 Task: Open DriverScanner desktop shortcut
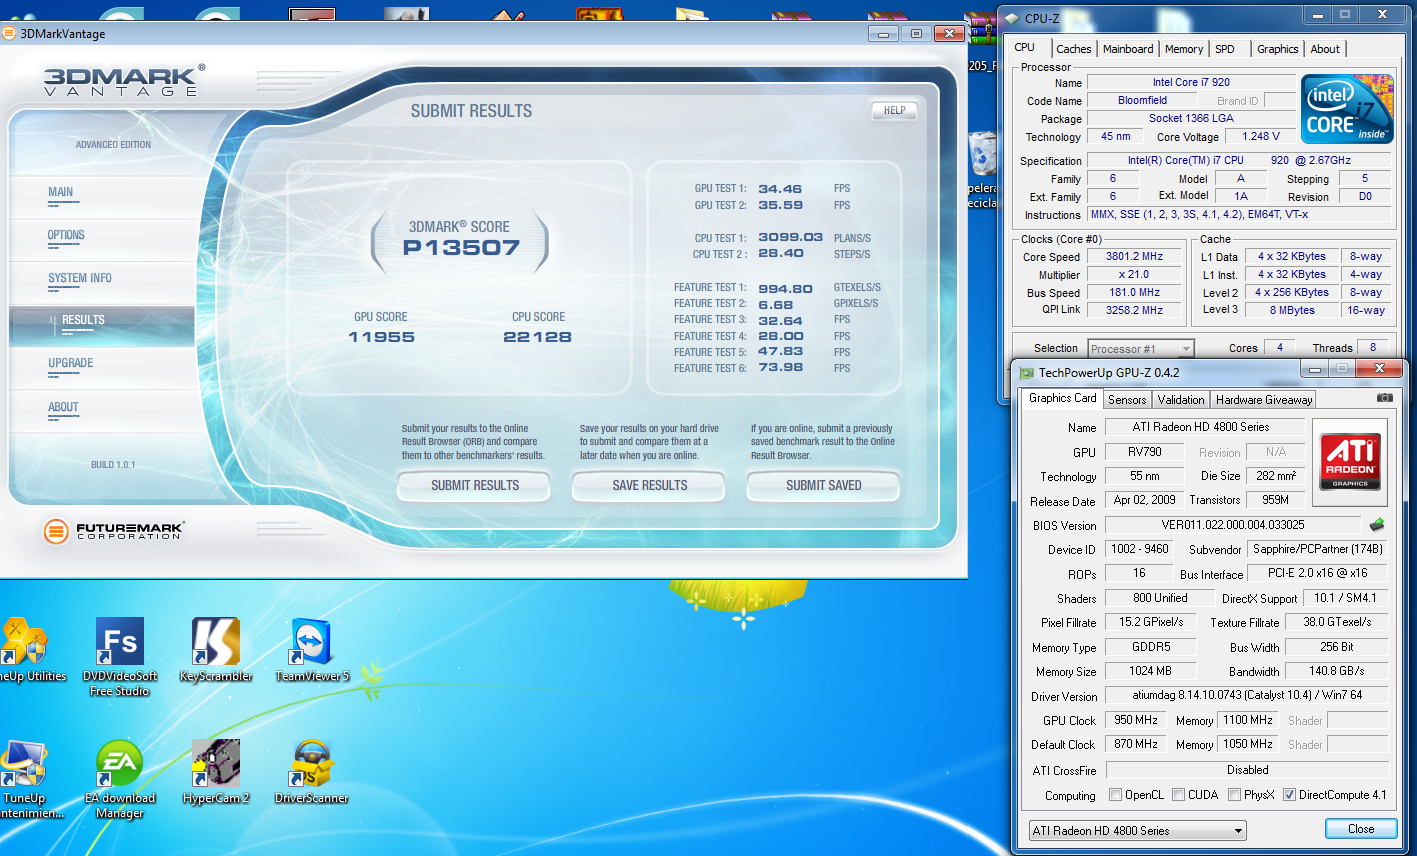pyautogui.click(x=312, y=772)
